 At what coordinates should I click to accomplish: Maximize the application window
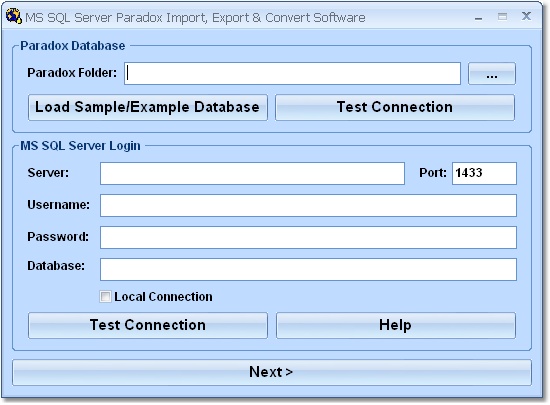click(502, 16)
